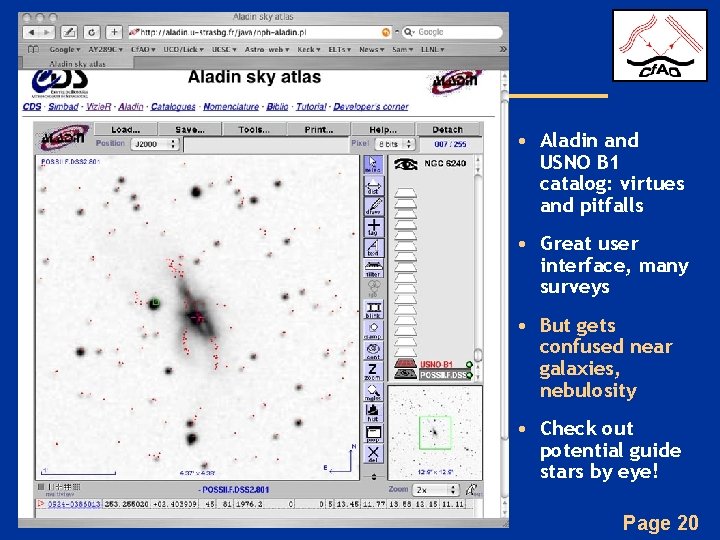Click the Tools... button

(254, 129)
